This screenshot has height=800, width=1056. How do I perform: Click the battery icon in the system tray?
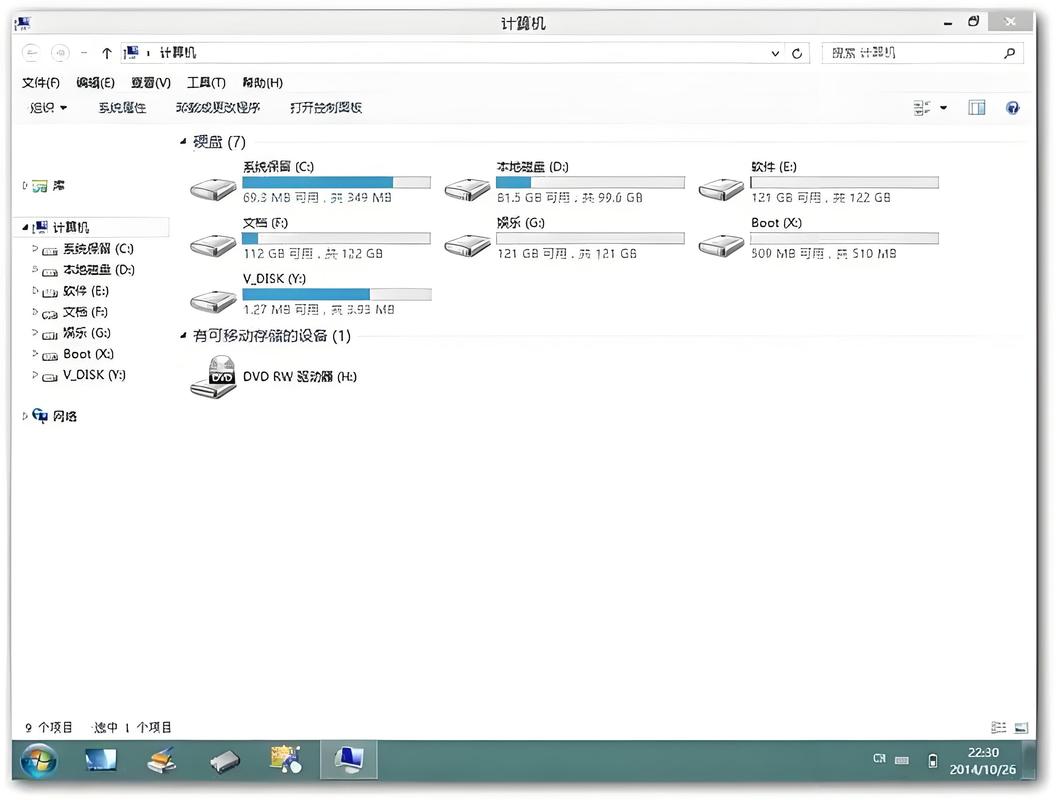[932, 759]
